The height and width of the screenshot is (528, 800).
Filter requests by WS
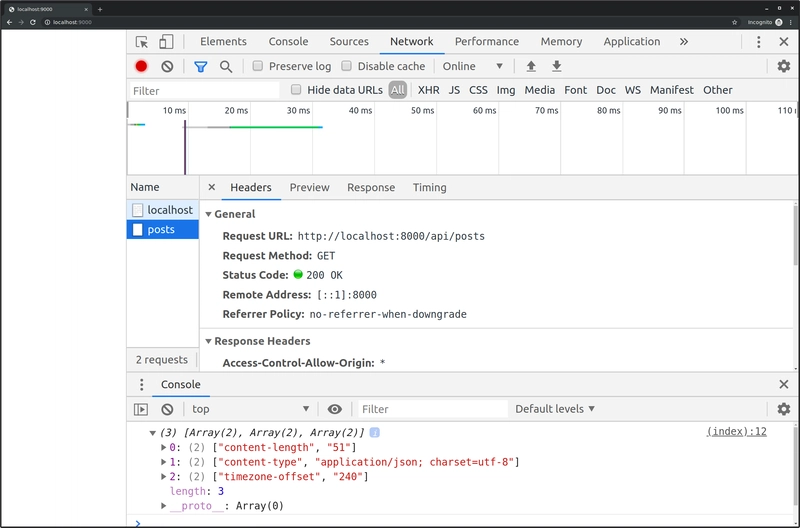[x=633, y=90]
